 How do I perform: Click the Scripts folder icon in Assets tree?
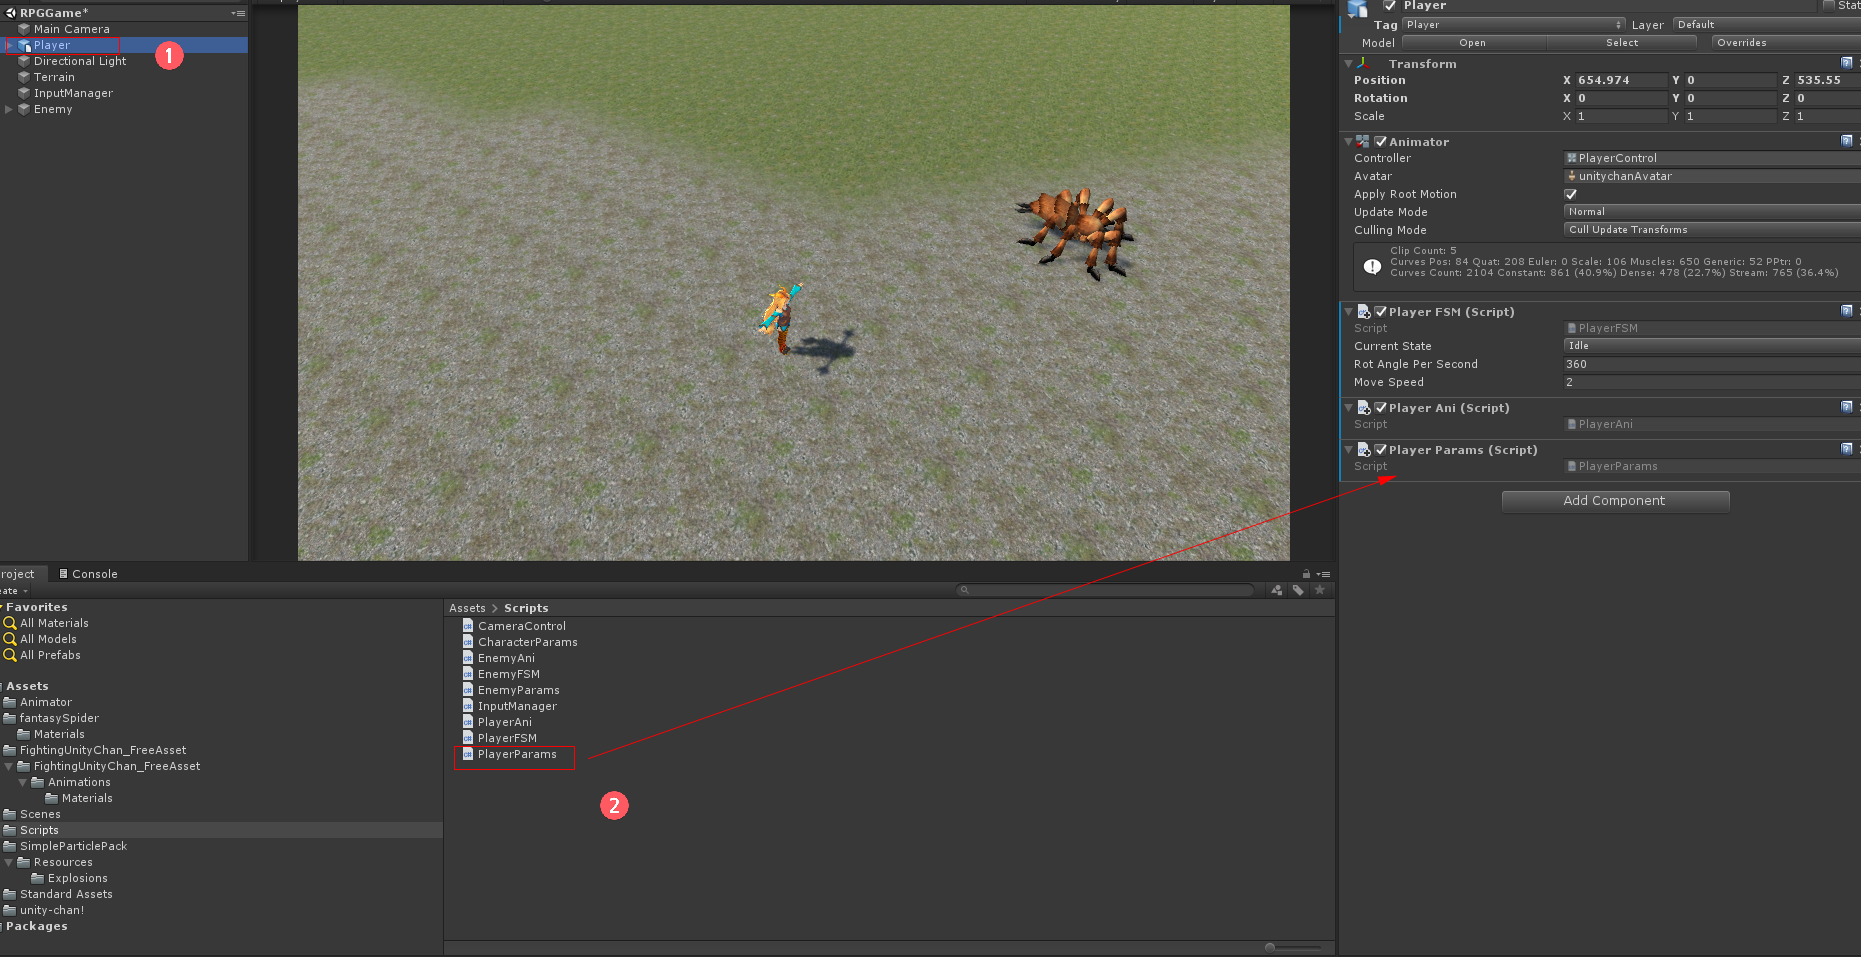point(10,830)
